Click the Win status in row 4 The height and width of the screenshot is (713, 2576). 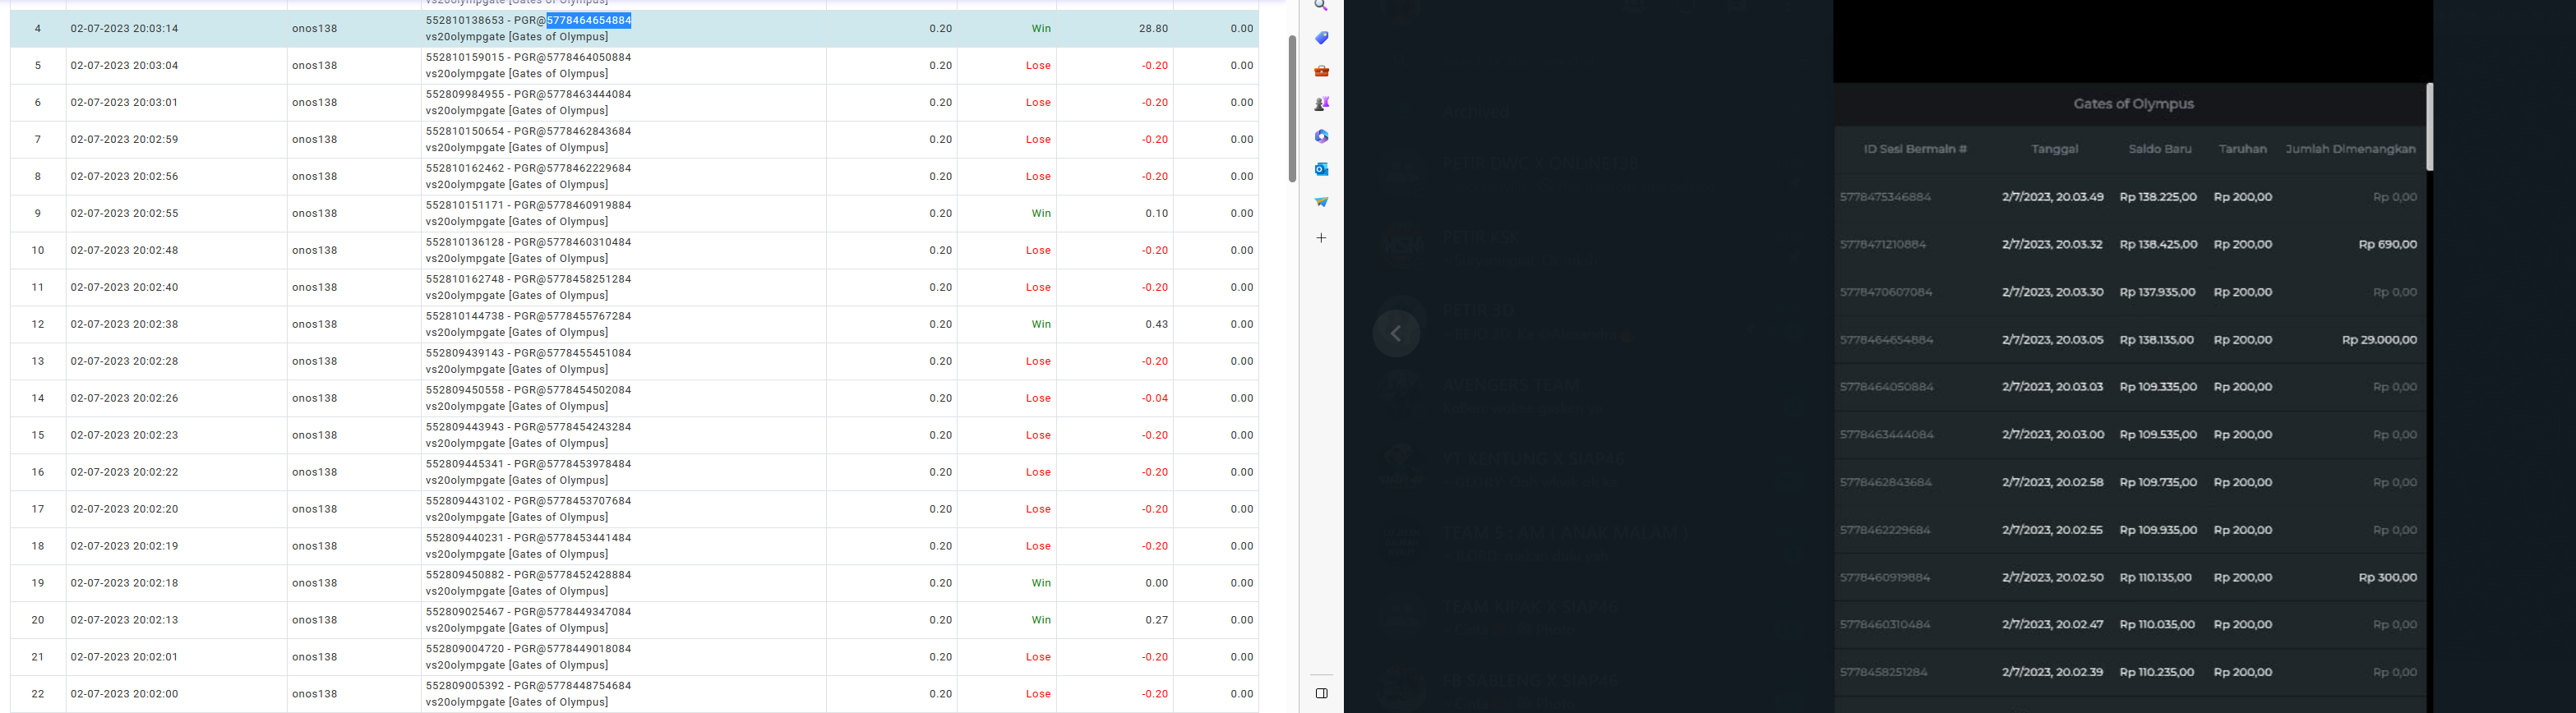click(x=1041, y=29)
